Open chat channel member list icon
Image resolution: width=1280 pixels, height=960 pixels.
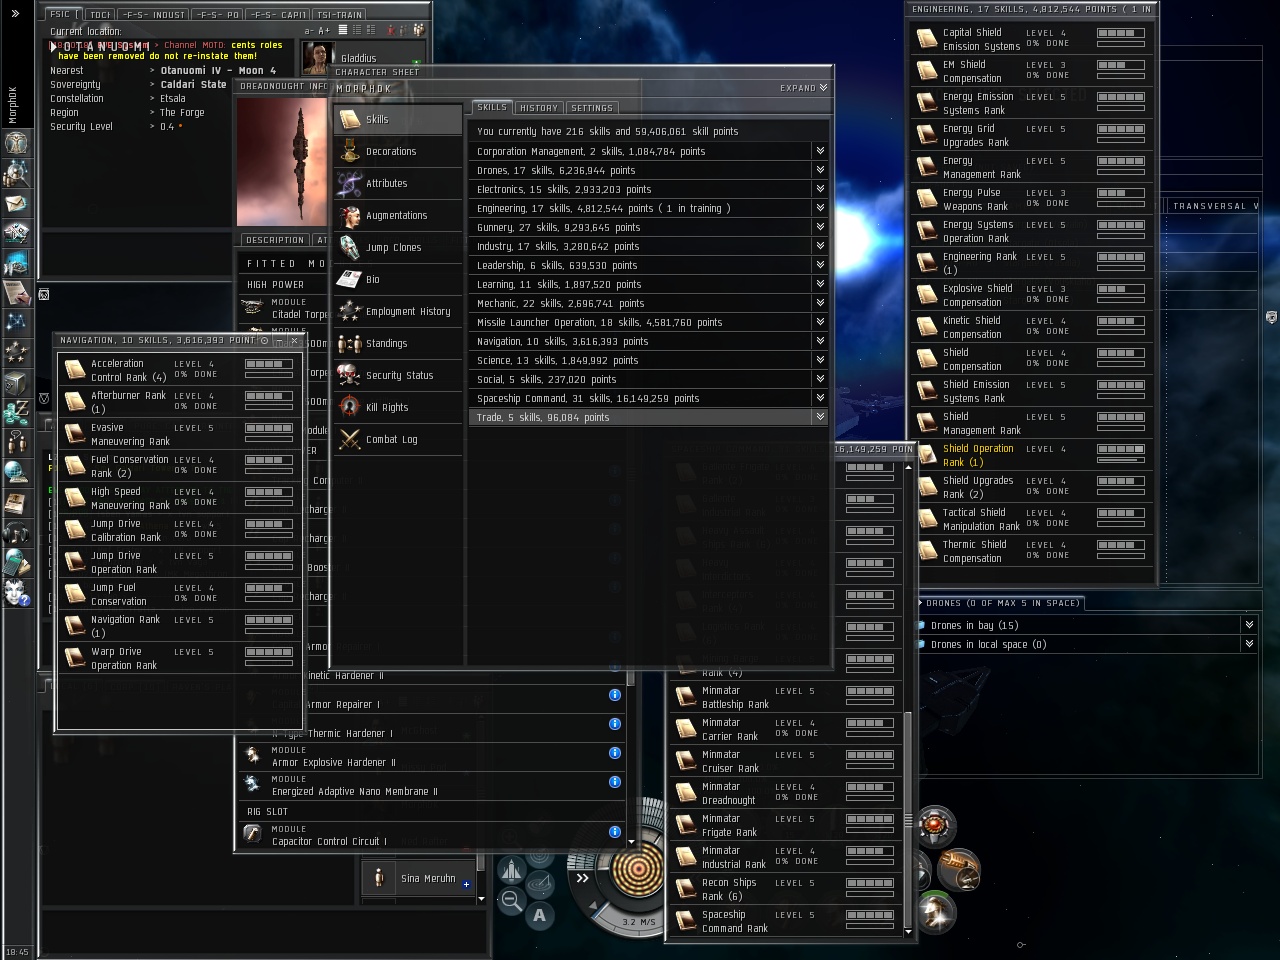pos(418,31)
